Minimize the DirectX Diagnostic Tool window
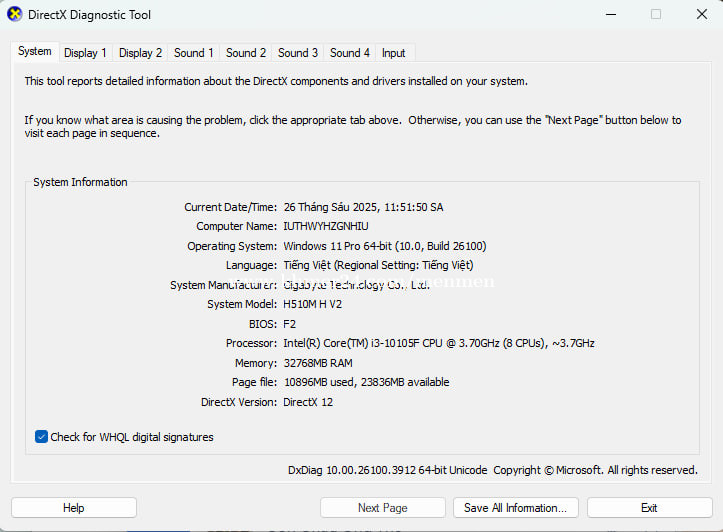 tap(611, 14)
